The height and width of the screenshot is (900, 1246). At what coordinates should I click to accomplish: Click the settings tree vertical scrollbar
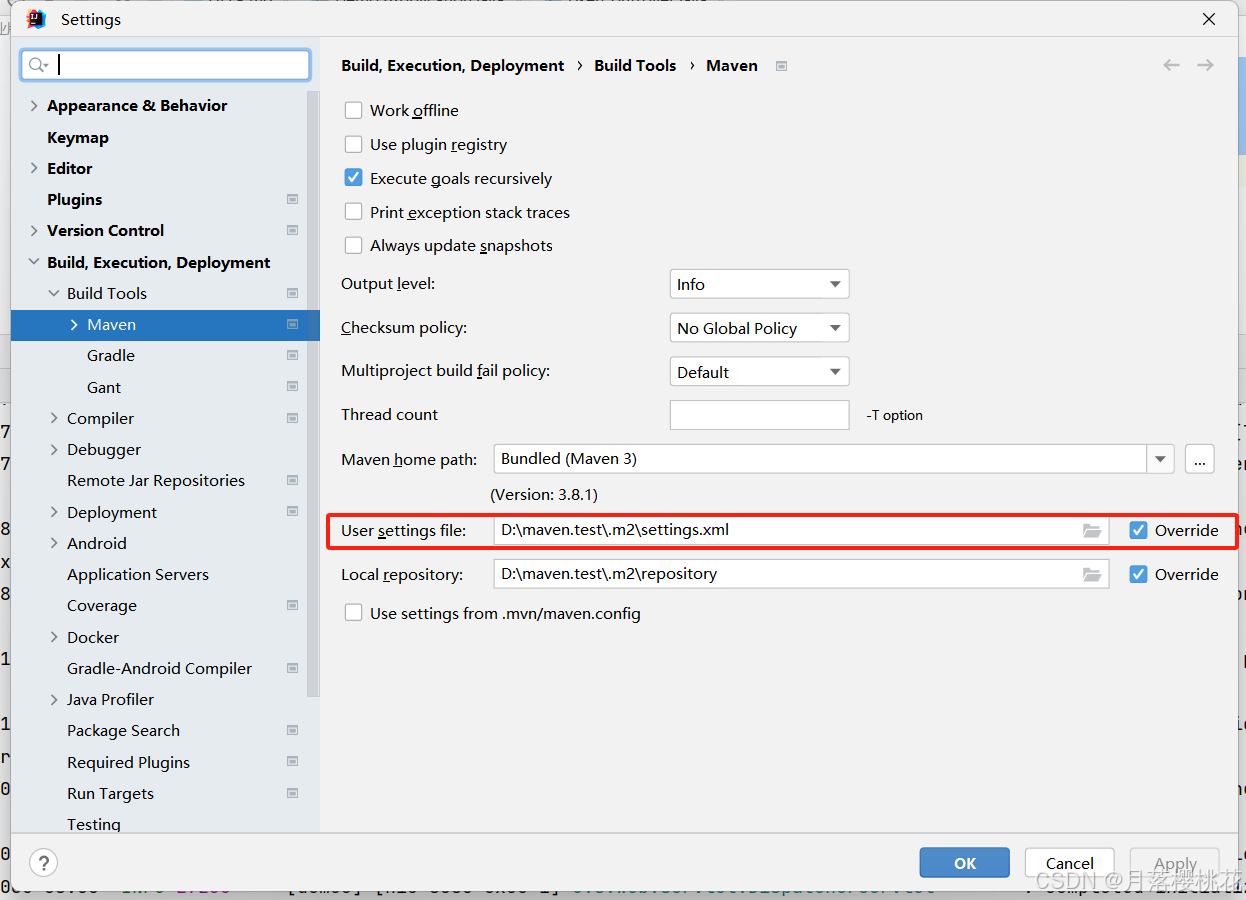point(313,400)
